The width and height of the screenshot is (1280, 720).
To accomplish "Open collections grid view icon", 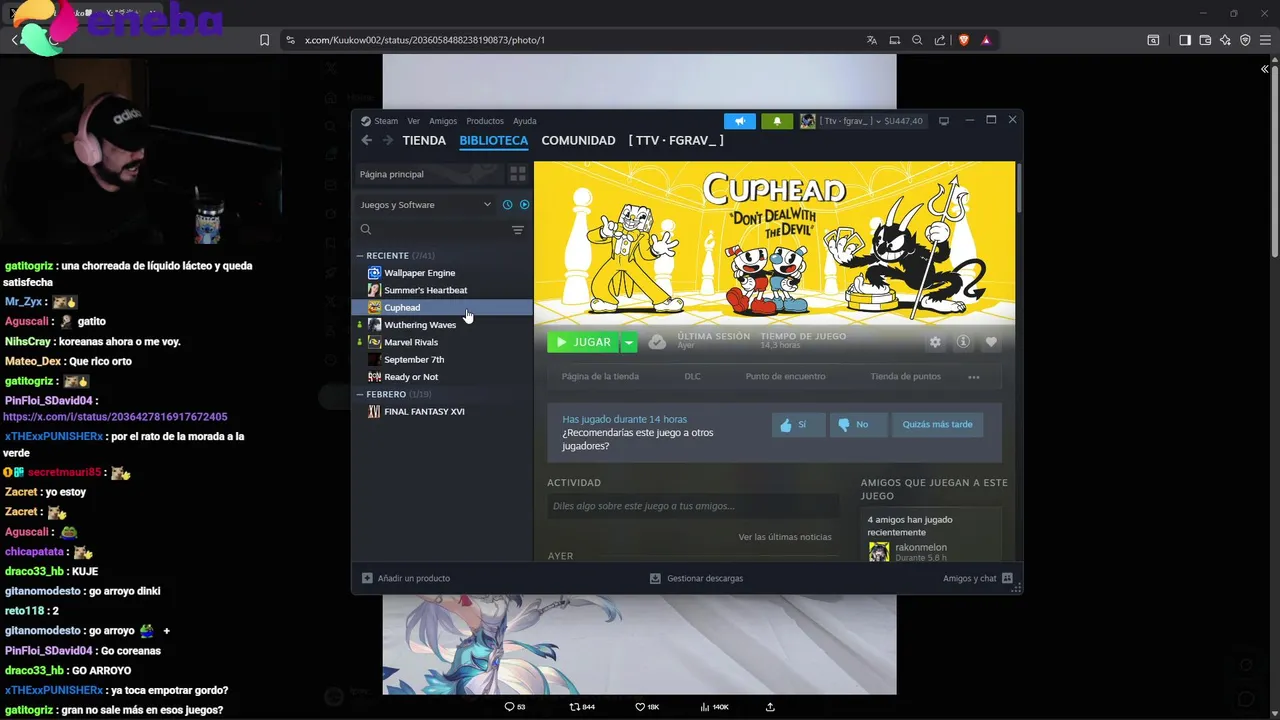I will coord(518,174).
